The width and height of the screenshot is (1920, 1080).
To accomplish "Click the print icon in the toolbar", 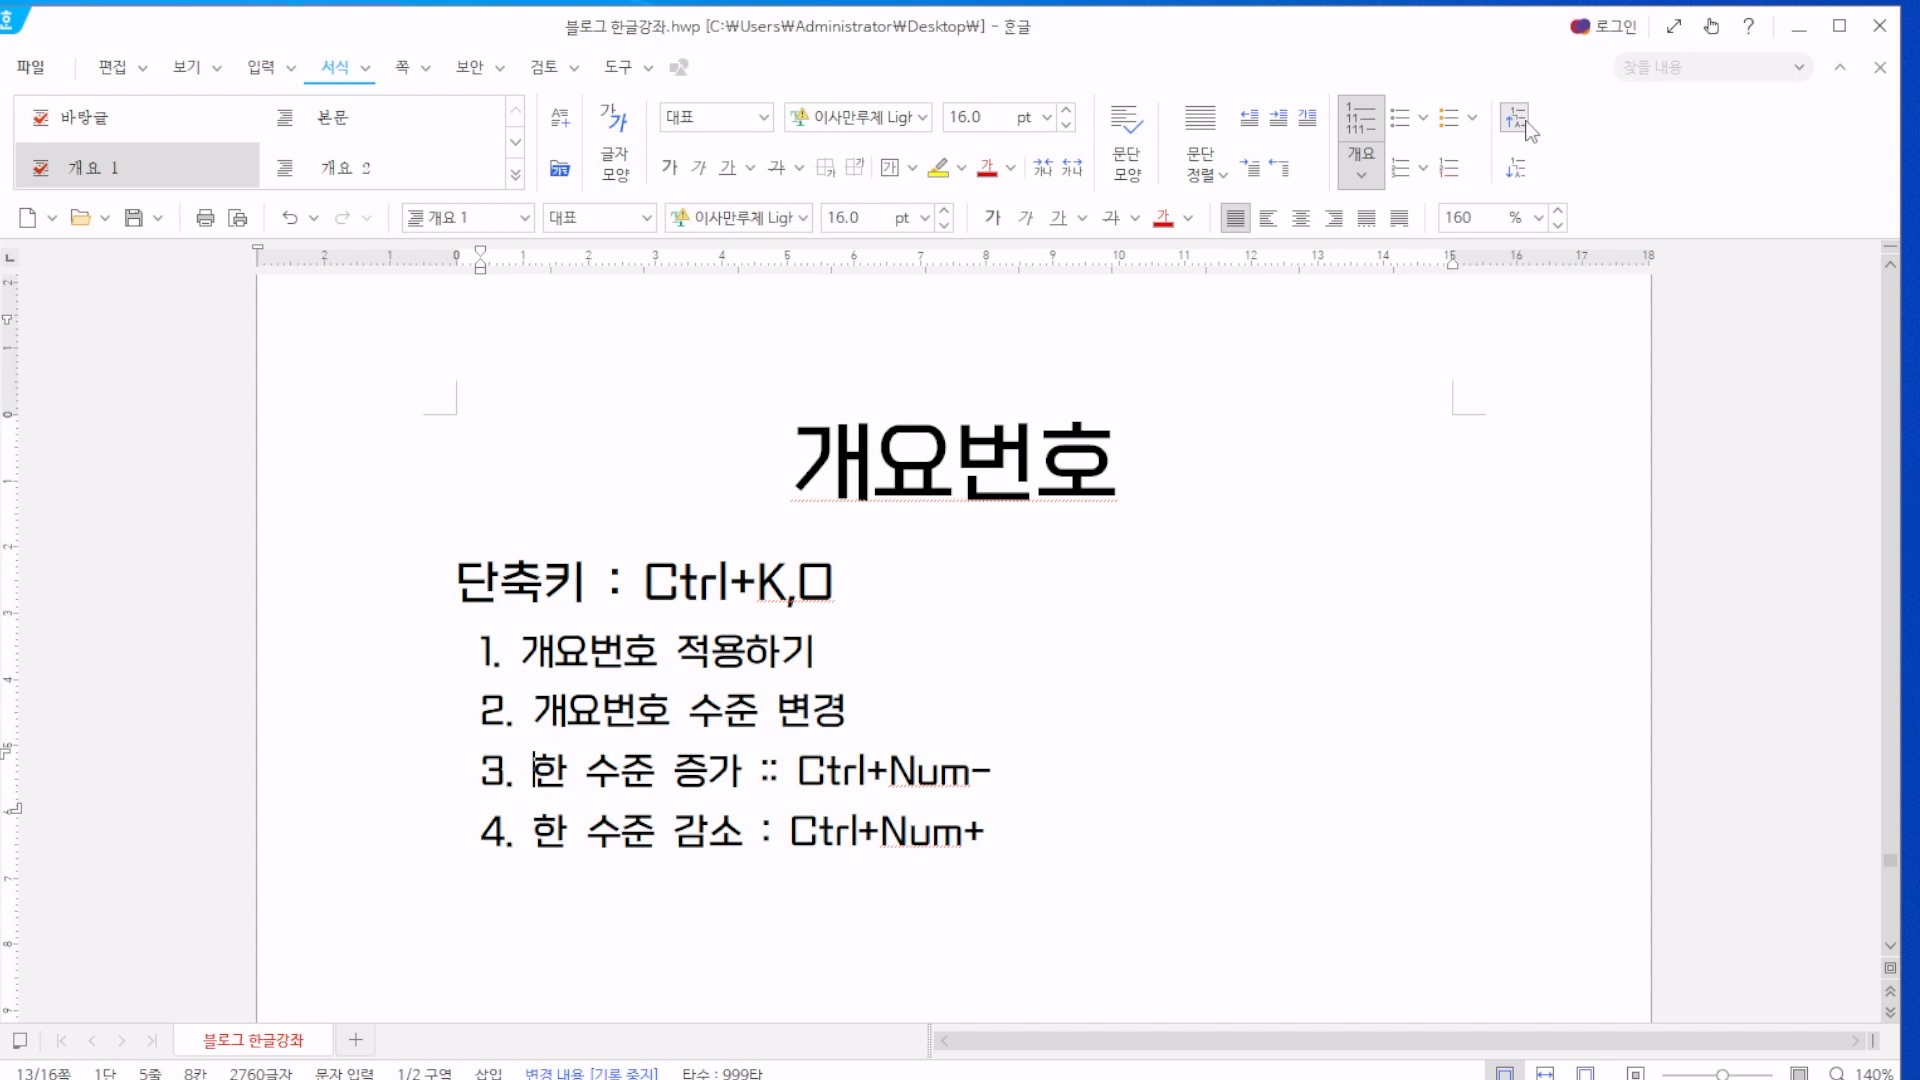I will pyautogui.click(x=205, y=218).
